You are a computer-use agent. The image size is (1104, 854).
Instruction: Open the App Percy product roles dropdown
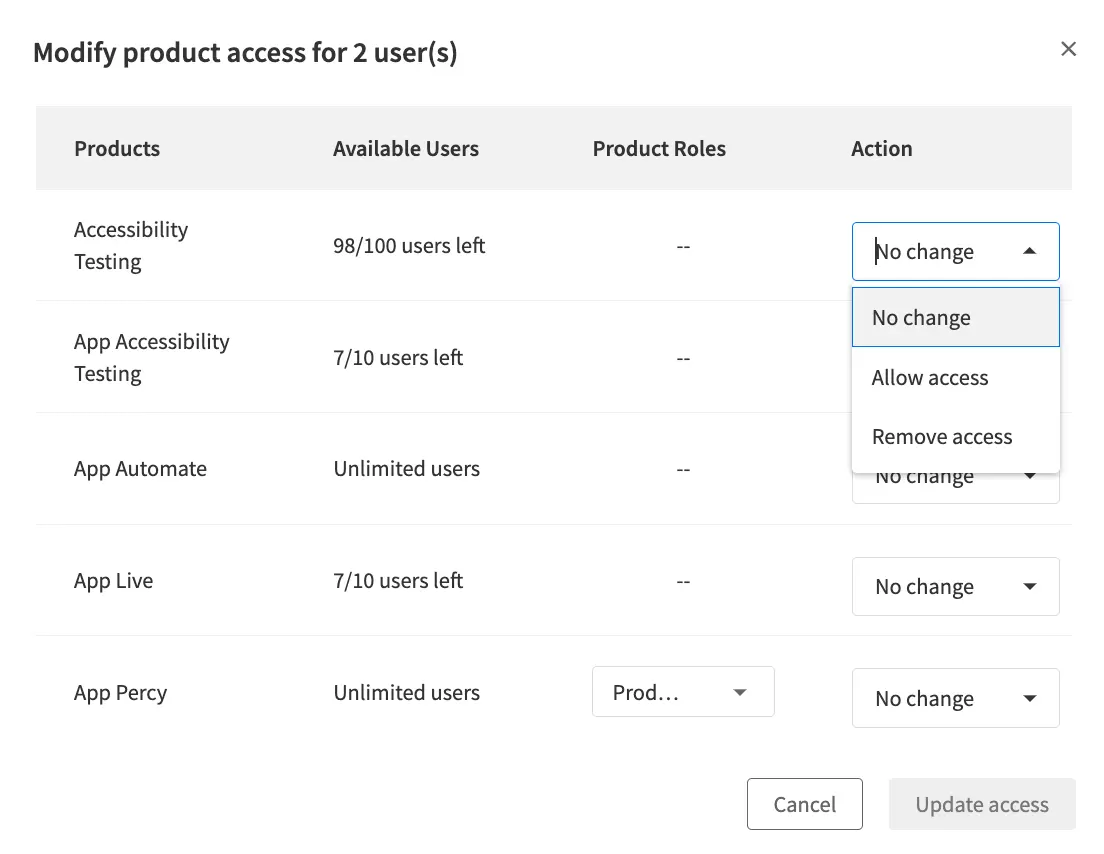click(683, 693)
